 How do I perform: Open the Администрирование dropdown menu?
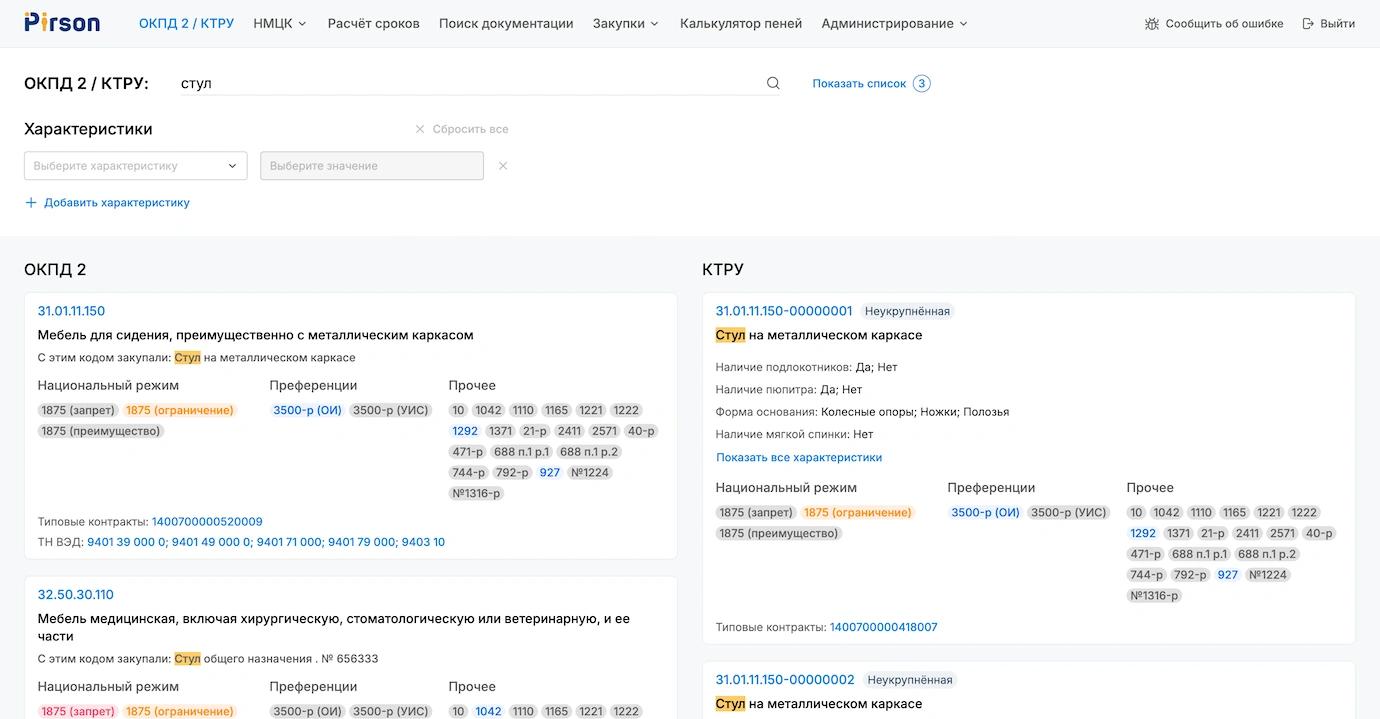click(x=894, y=24)
